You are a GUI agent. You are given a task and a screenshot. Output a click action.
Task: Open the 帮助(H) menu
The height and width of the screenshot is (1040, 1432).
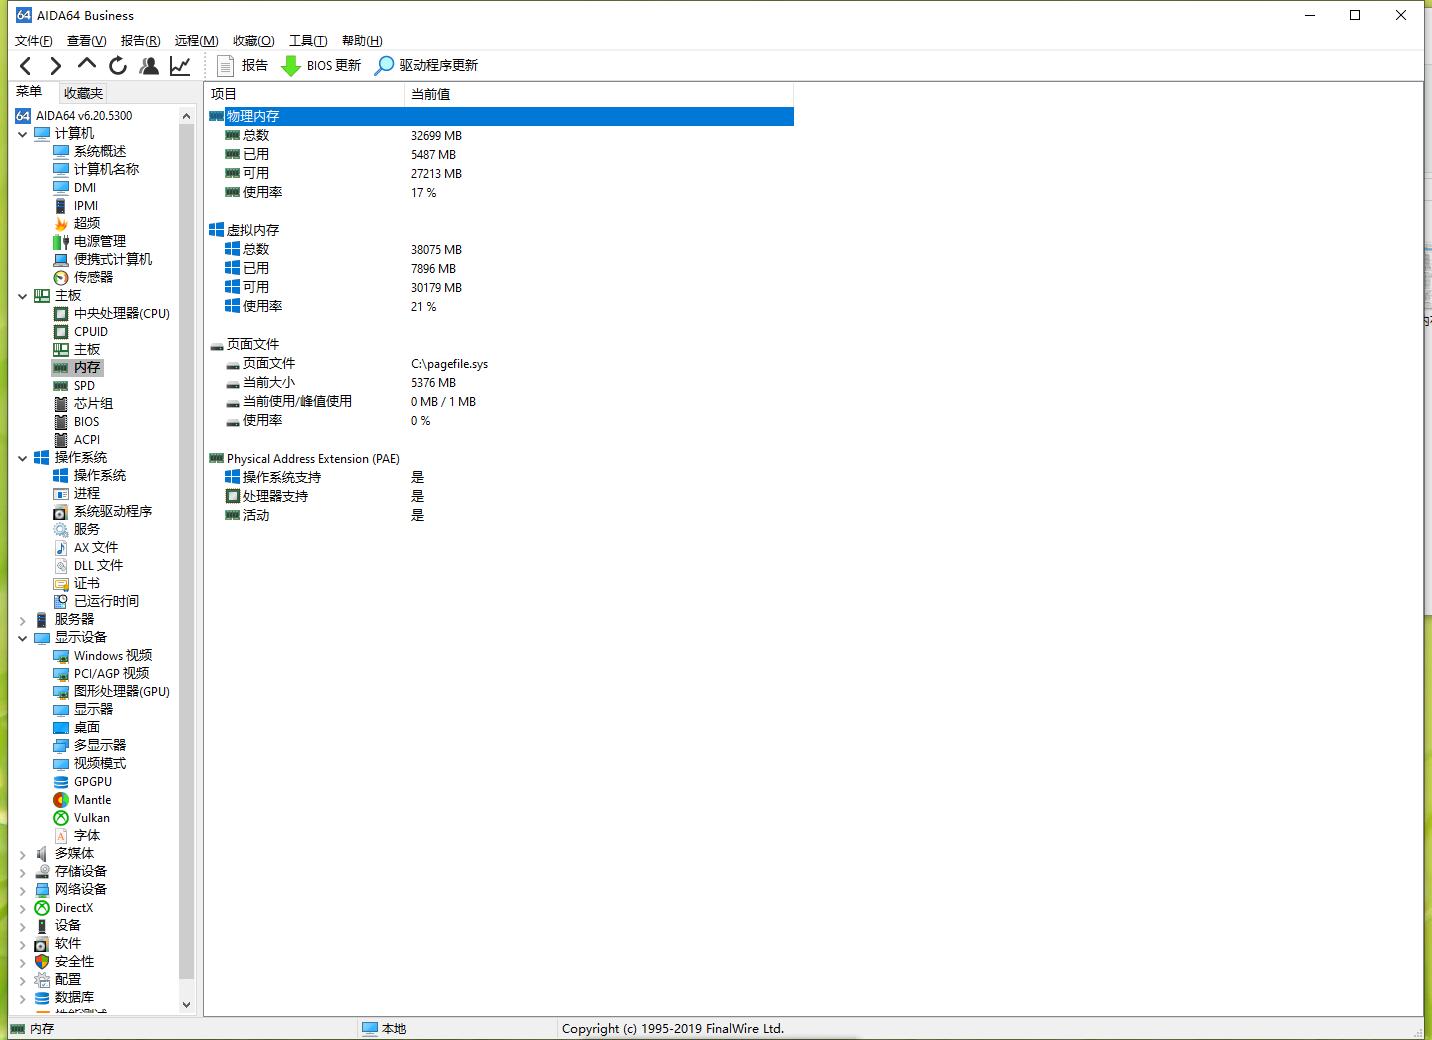[362, 40]
